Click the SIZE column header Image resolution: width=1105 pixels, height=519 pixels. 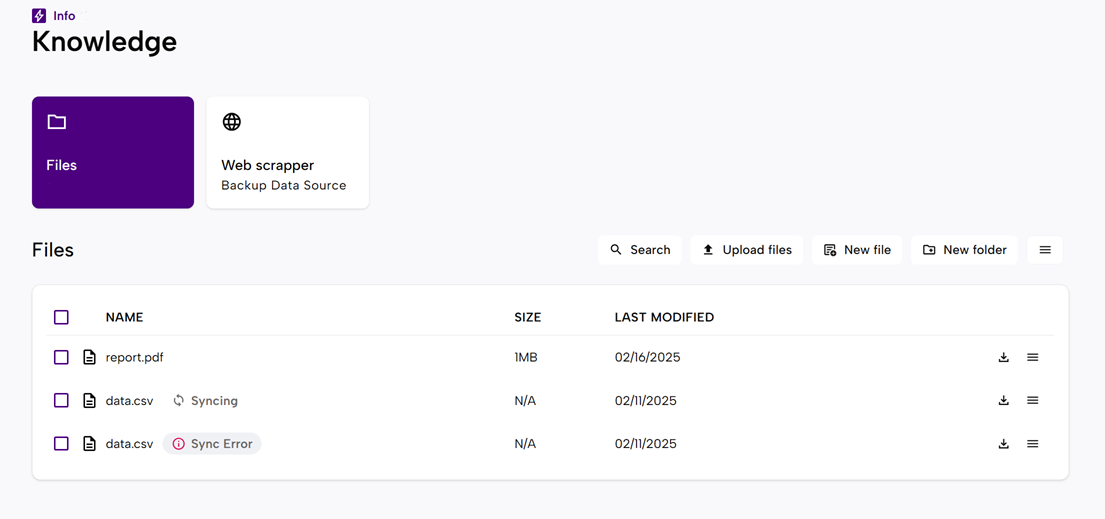528,317
